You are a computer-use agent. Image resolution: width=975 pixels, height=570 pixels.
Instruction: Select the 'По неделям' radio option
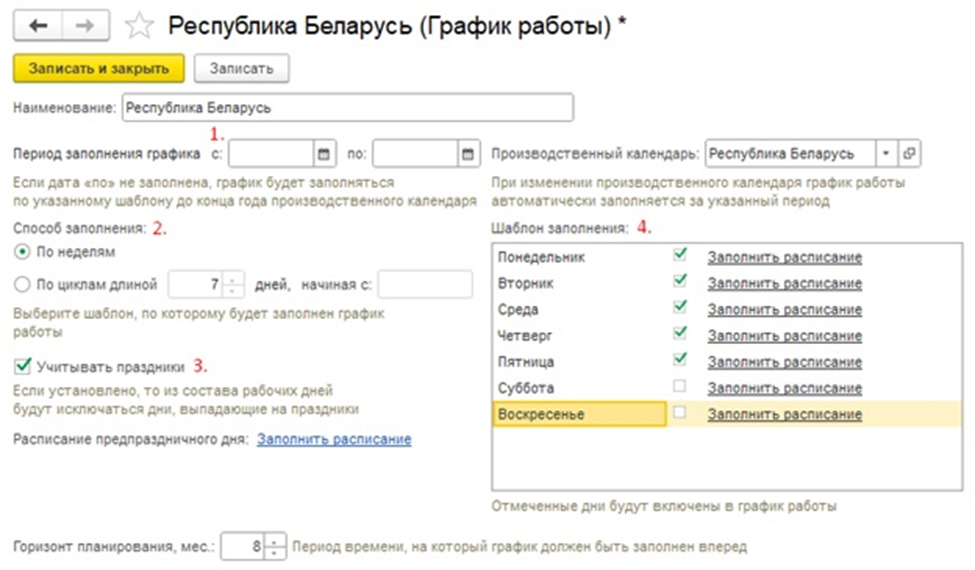click(22, 252)
